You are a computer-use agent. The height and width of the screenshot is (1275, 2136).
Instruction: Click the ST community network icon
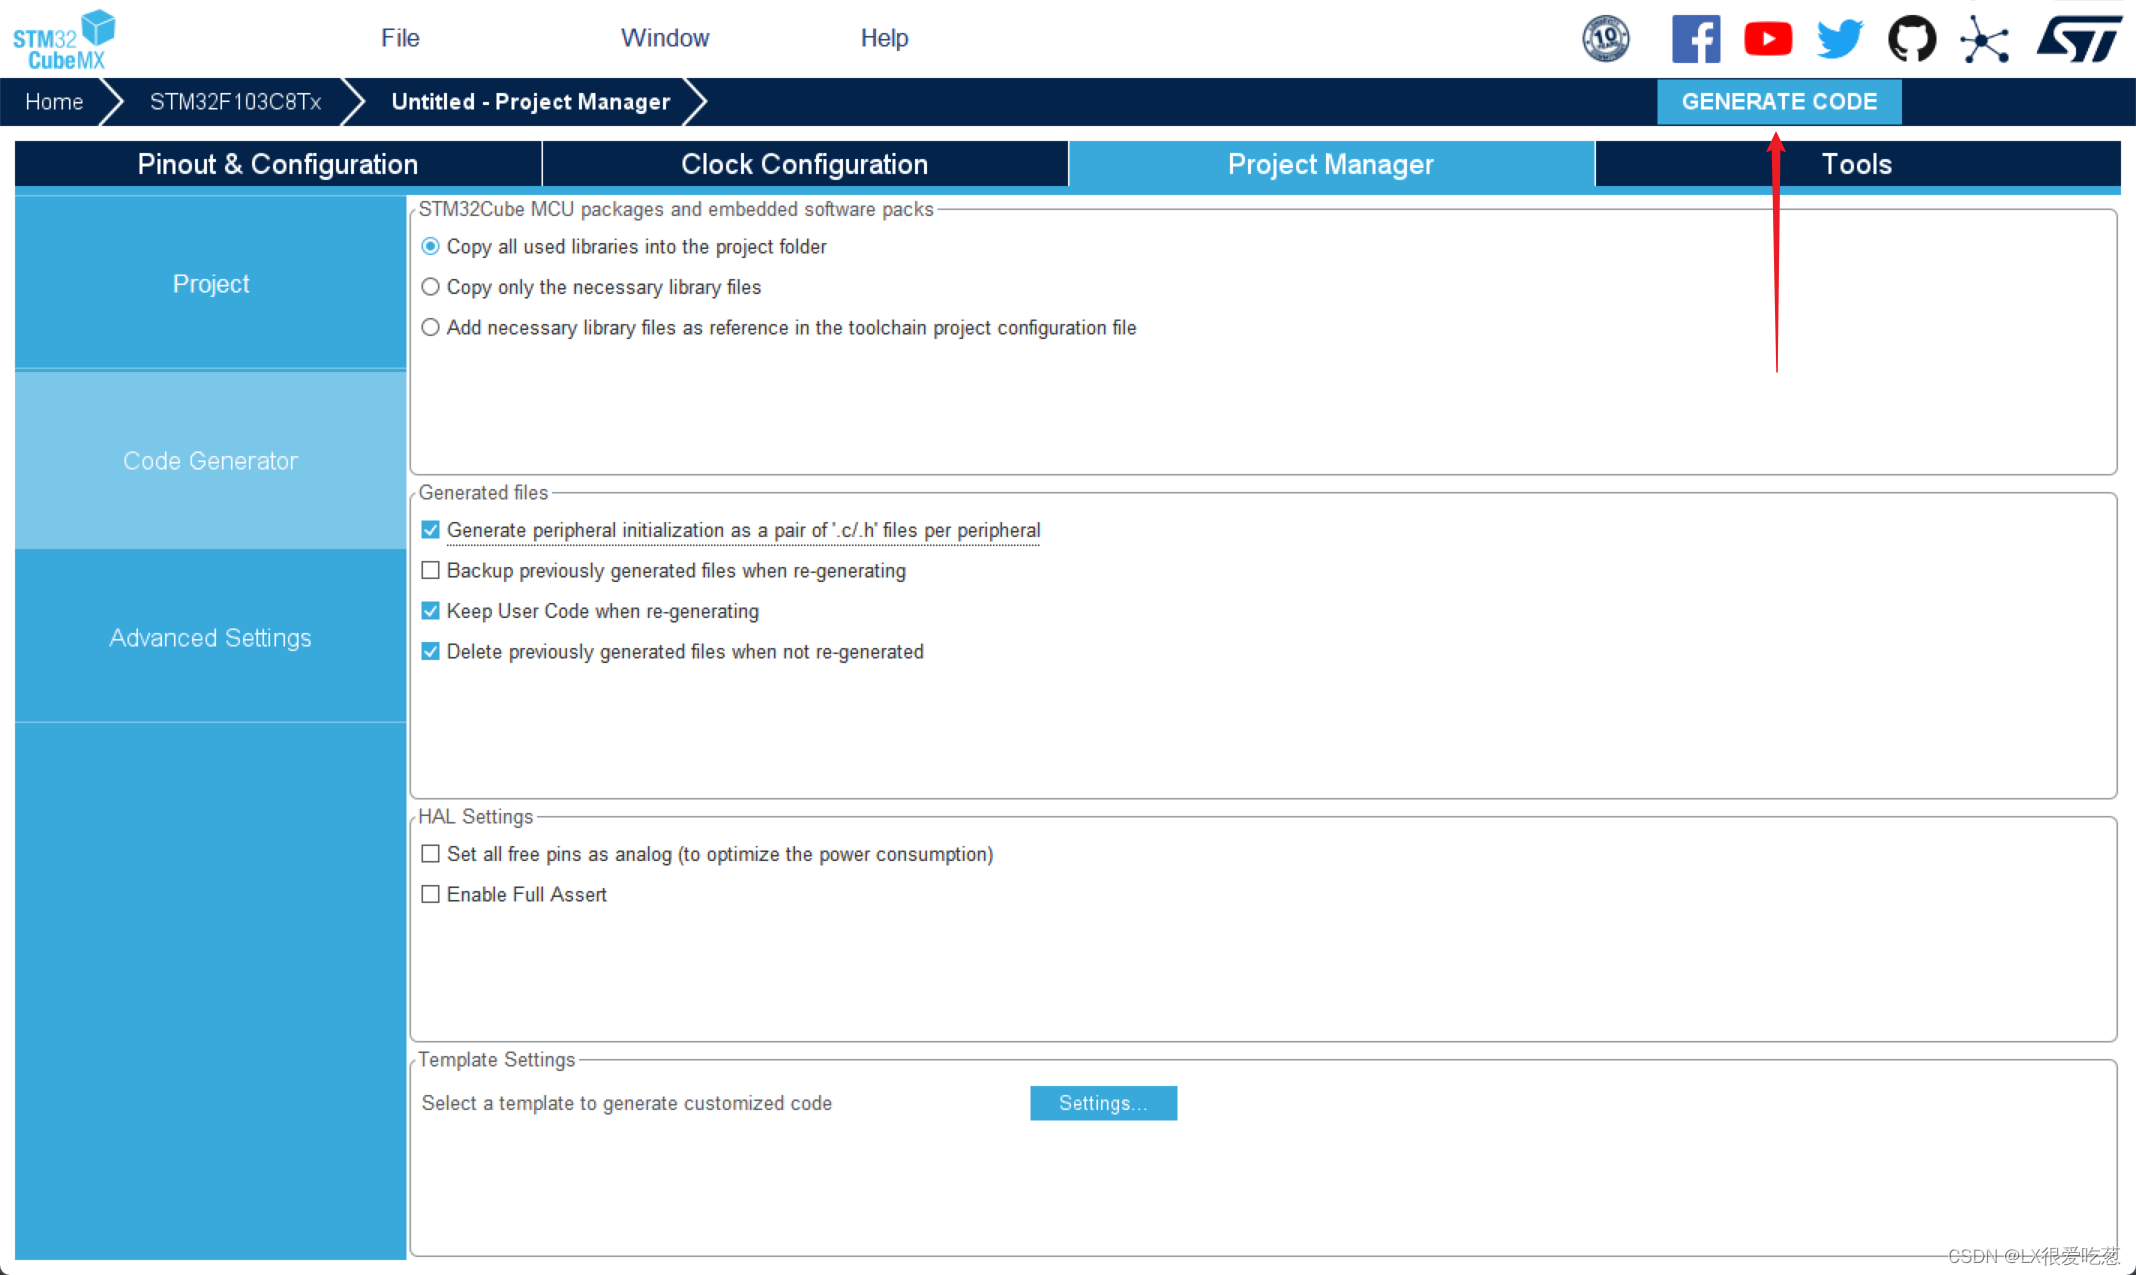click(1984, 39)
